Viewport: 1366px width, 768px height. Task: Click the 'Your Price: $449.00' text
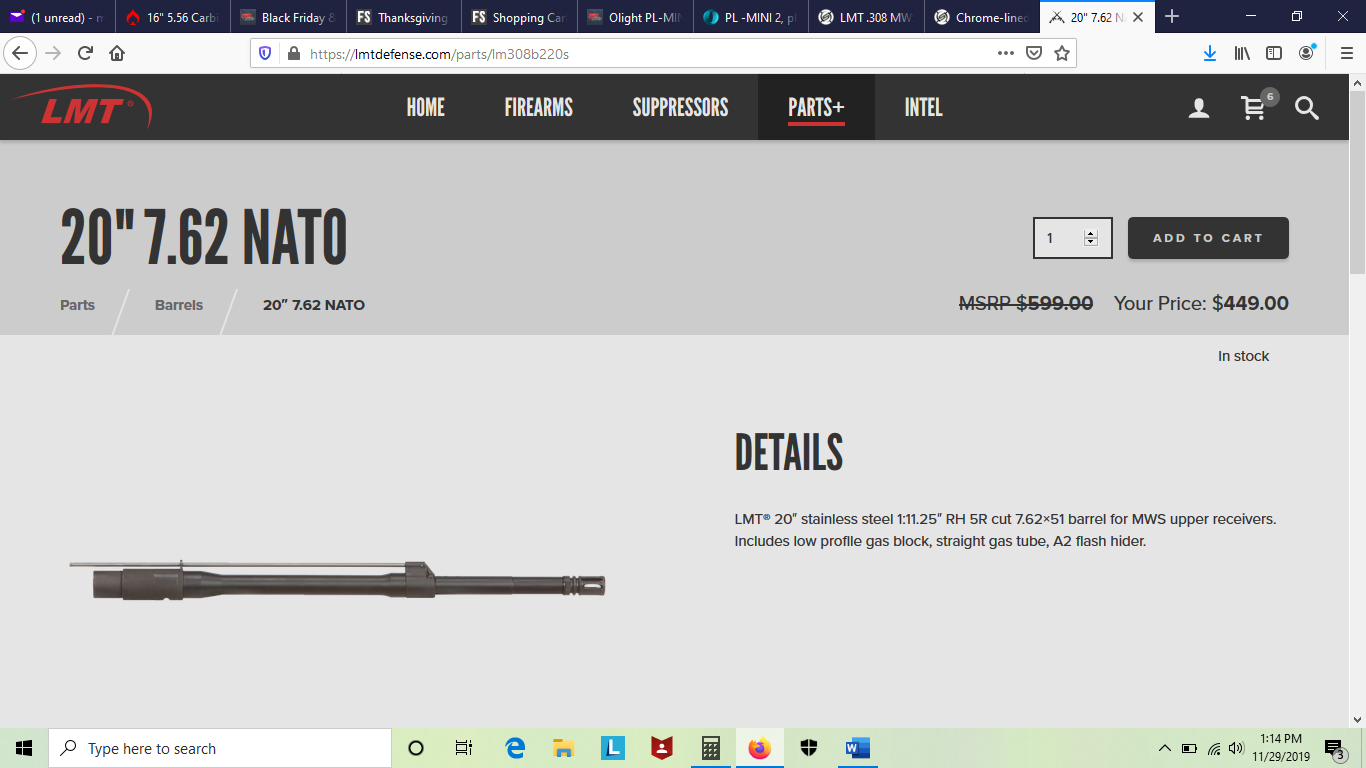[x=1201, y=303]
